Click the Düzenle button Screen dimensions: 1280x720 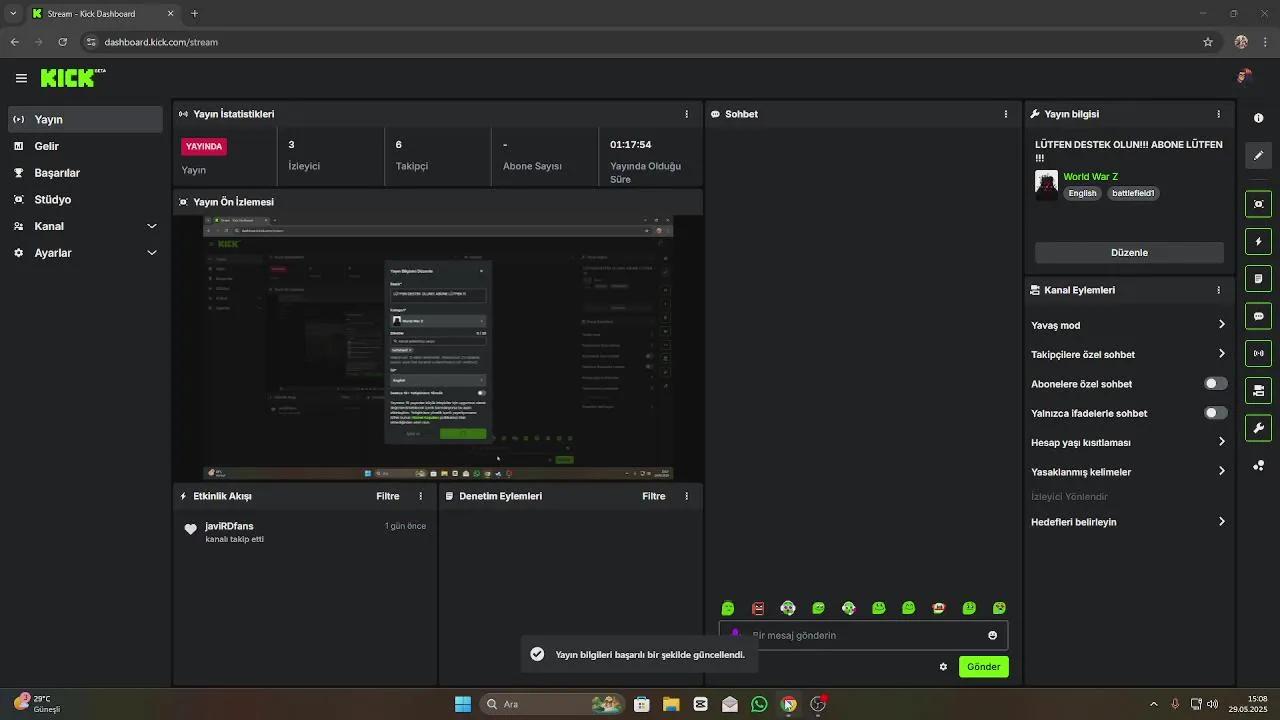point(1129,253)
